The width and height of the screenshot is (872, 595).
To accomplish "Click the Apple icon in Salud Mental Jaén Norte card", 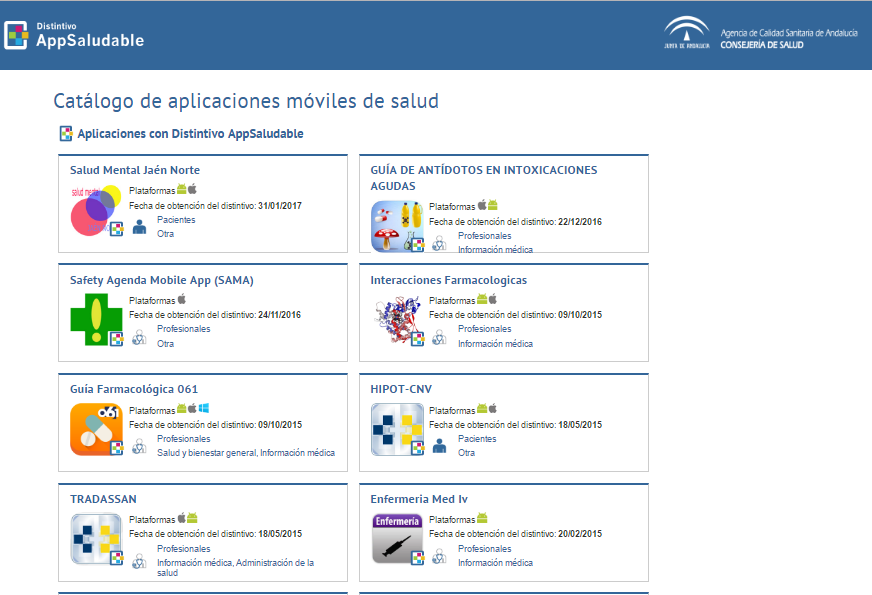I will 192,189.
